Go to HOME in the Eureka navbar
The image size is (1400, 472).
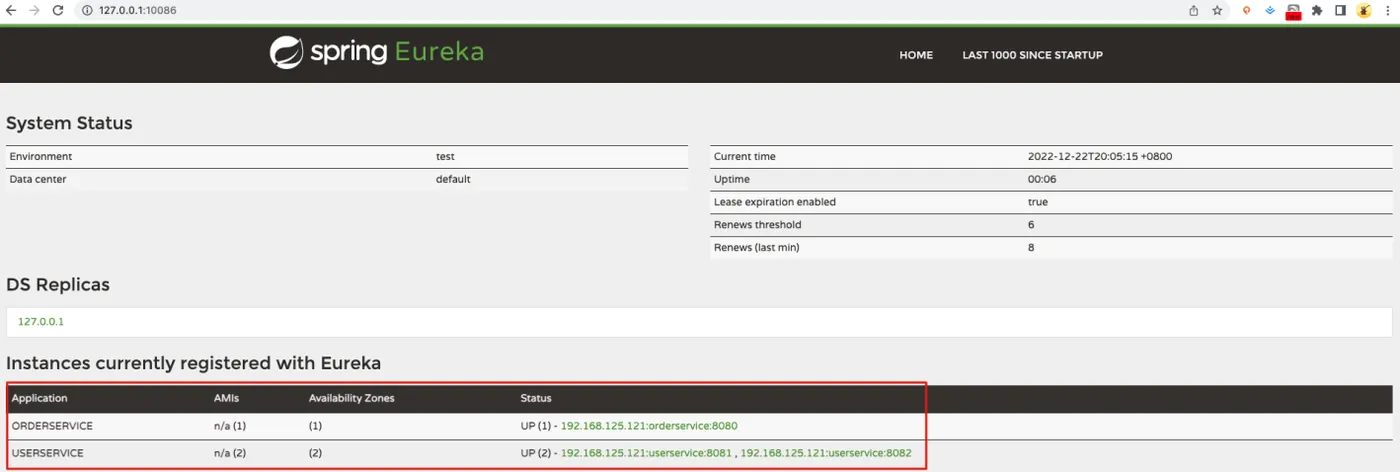(x=916, y=55)
